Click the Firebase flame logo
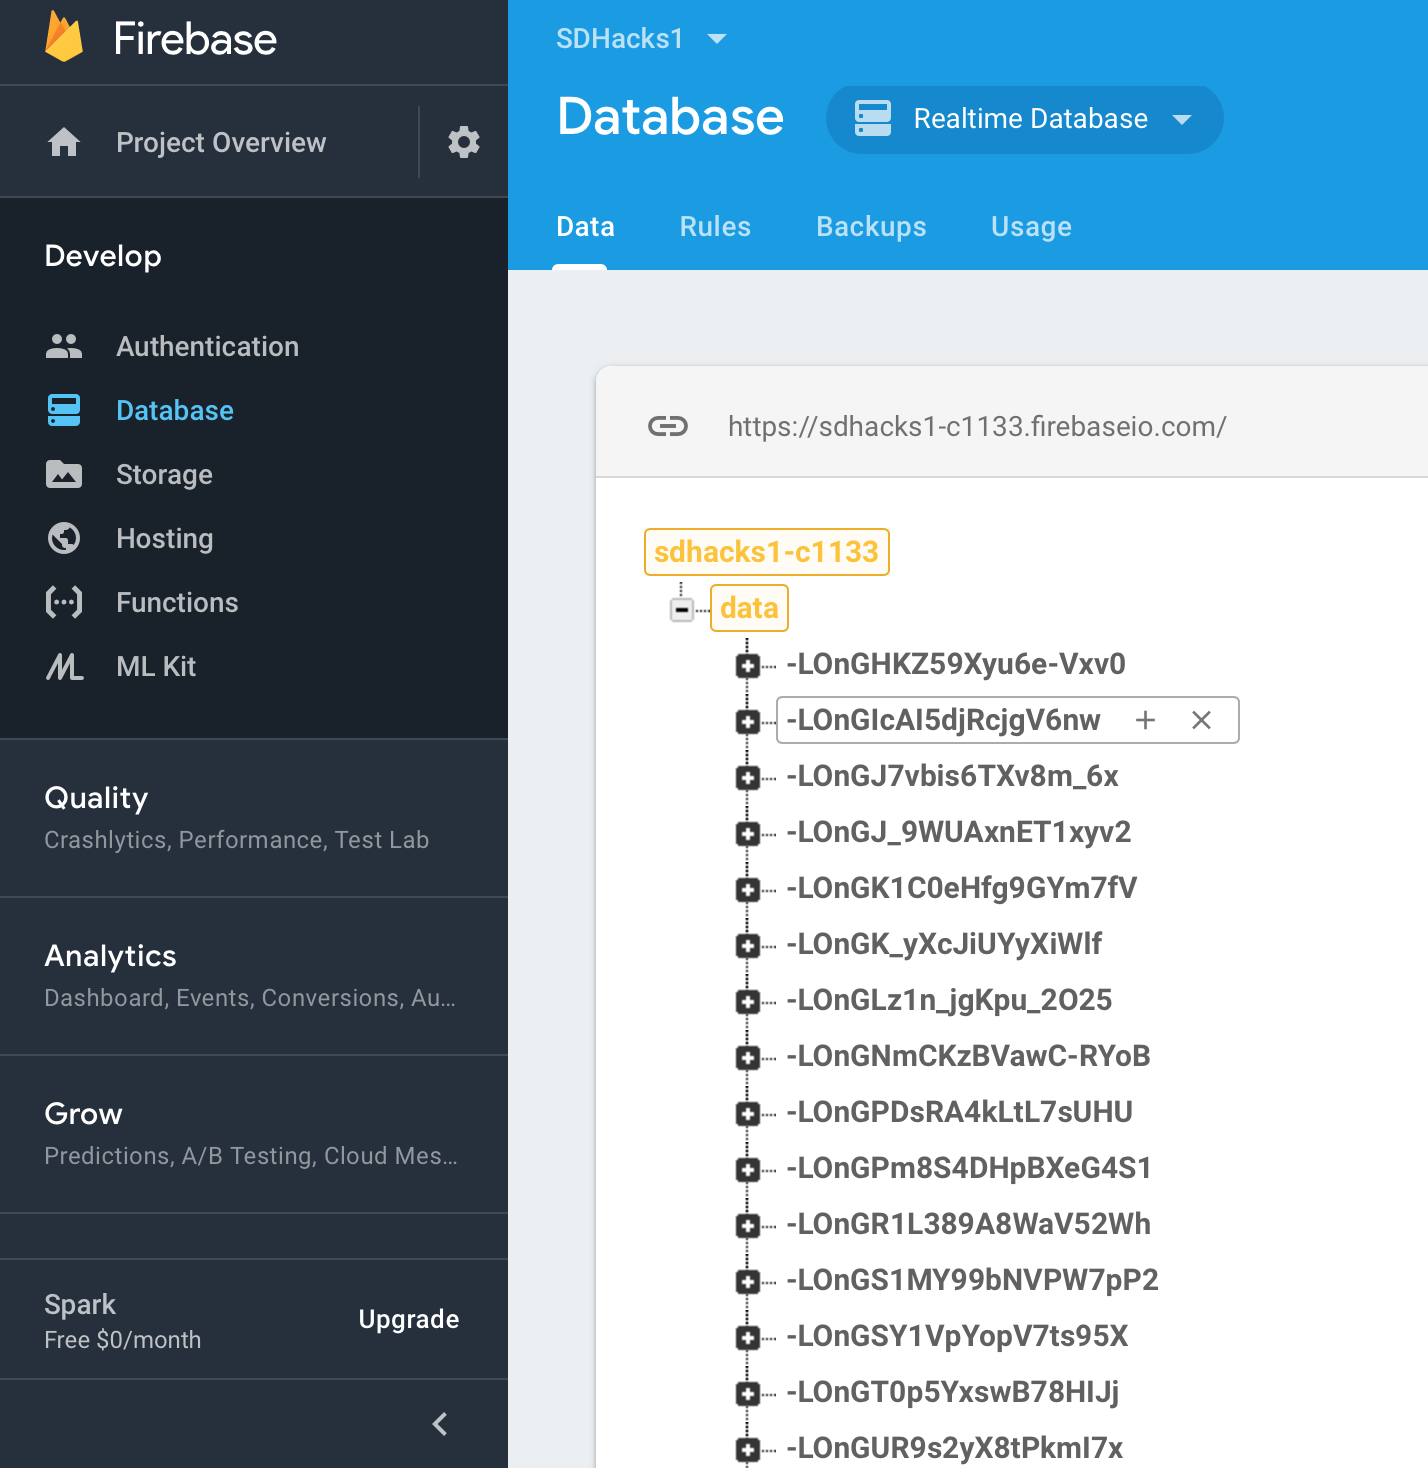Screen dimensions: 1428x1468 point(64,38)
